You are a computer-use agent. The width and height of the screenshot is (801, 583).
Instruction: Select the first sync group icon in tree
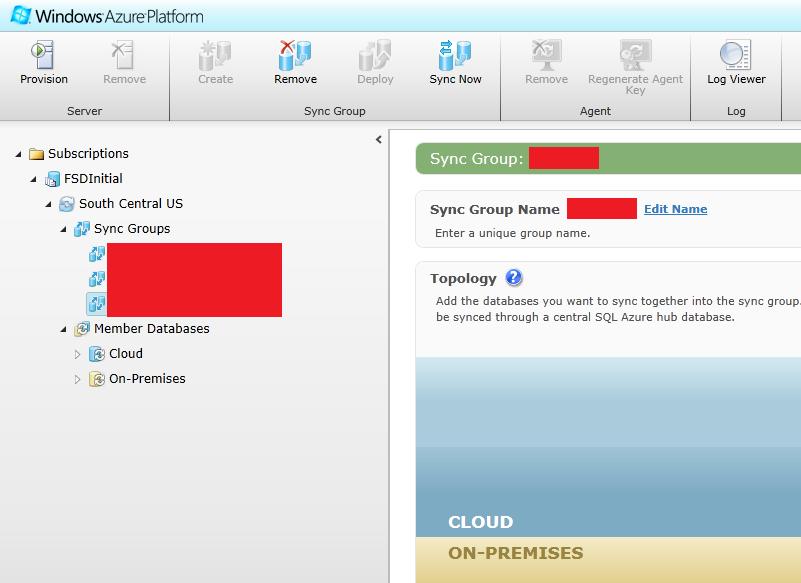click(97, 253)
